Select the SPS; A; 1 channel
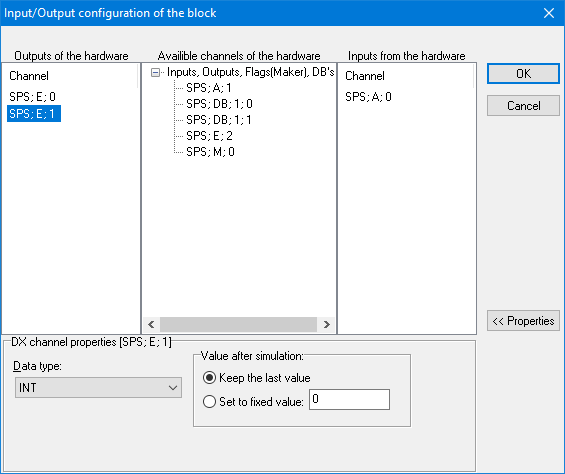The width and height of the screenshot is (565, 474). pyautogui.click(x=209, y=88)
